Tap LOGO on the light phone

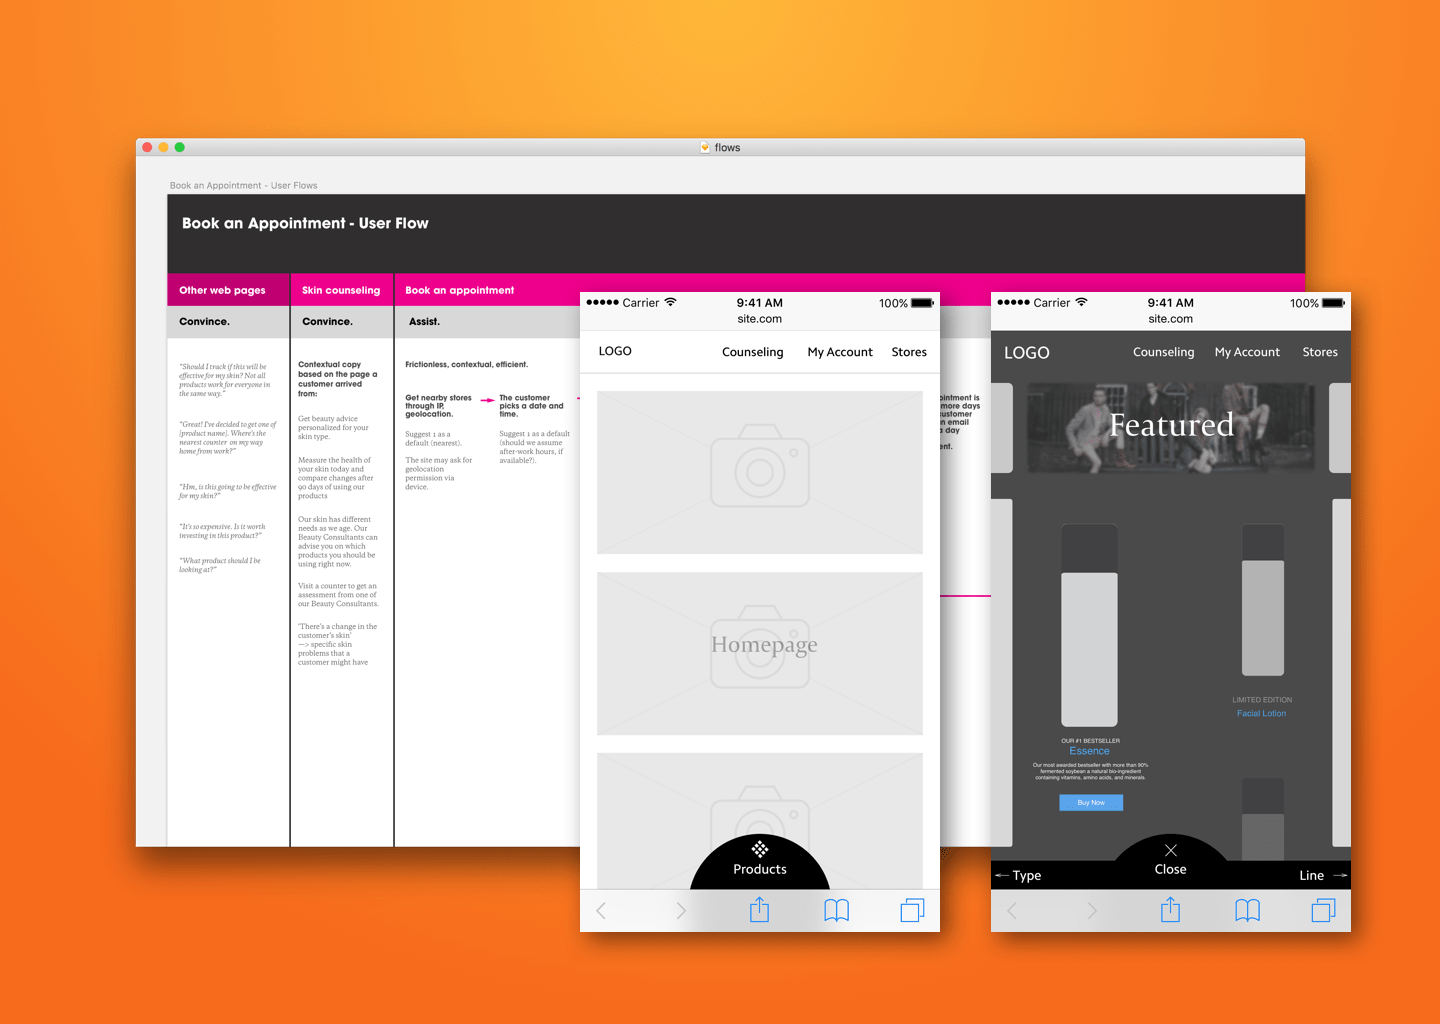(615, 351)
